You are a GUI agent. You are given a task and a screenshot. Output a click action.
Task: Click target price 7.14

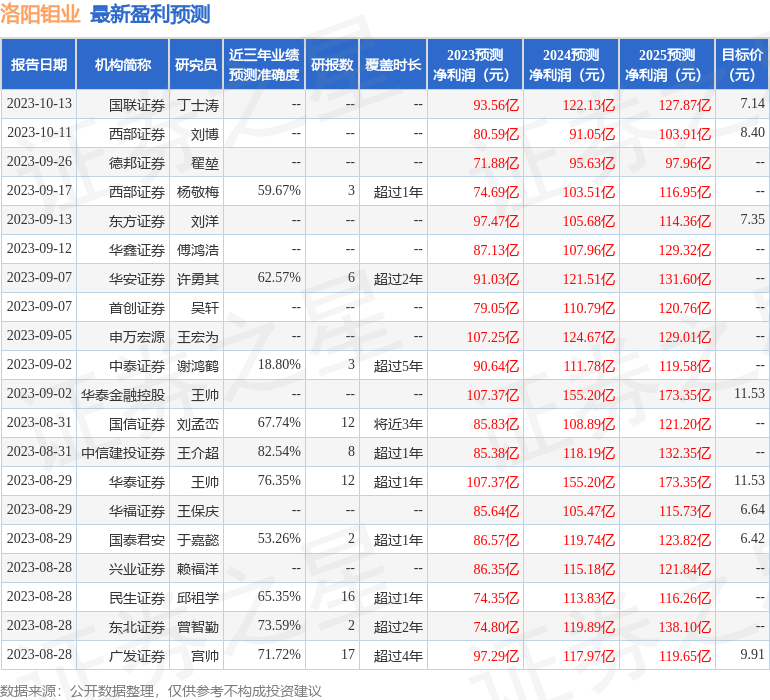[752, 104]
